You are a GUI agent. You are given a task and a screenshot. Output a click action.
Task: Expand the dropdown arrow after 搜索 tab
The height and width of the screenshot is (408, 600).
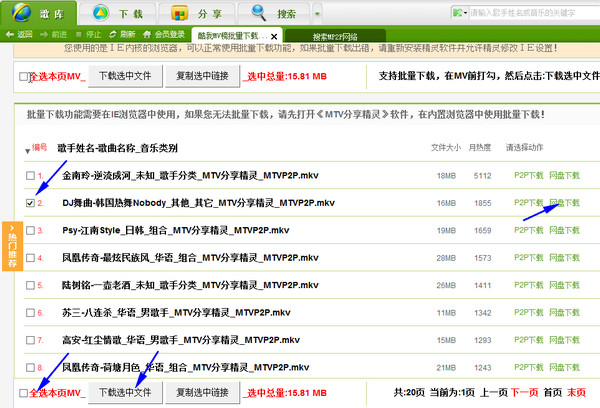click(317, 14)
